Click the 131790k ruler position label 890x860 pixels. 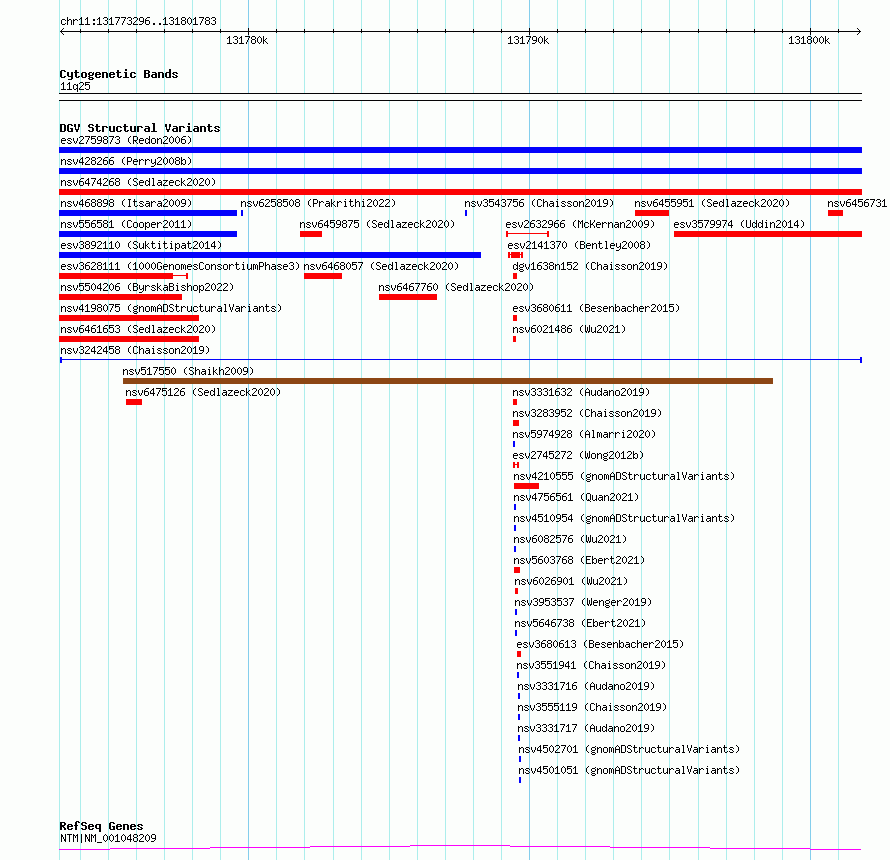(528, 40)
